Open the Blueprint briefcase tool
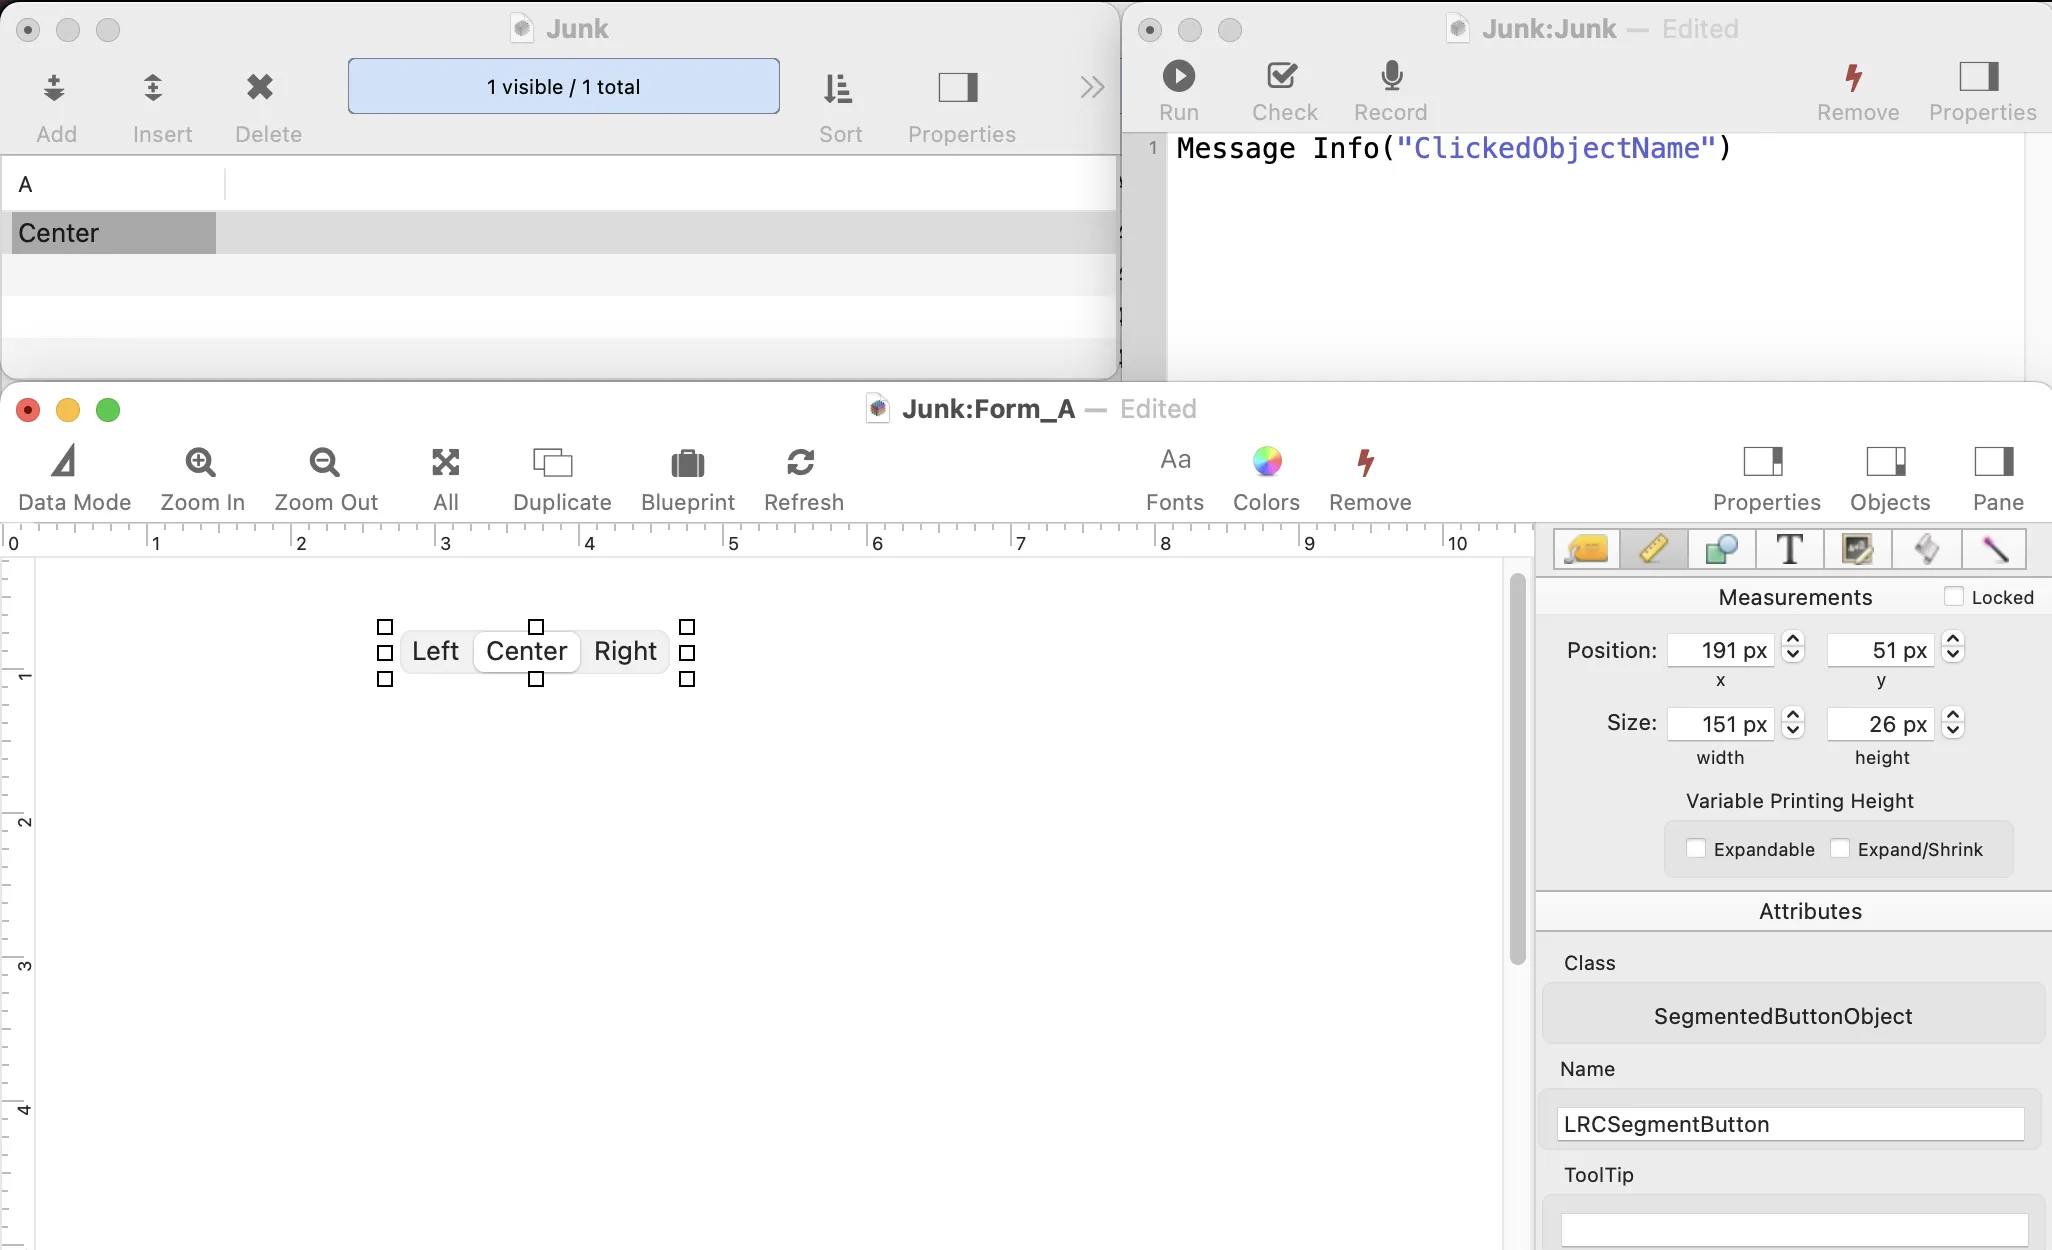 [688, 463]
